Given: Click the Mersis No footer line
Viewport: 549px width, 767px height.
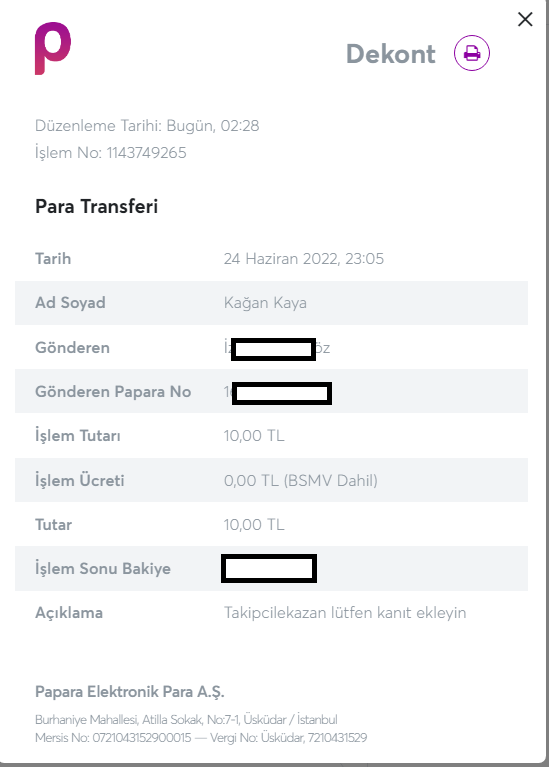Looking at the screenshot, I should coord(201,738).
